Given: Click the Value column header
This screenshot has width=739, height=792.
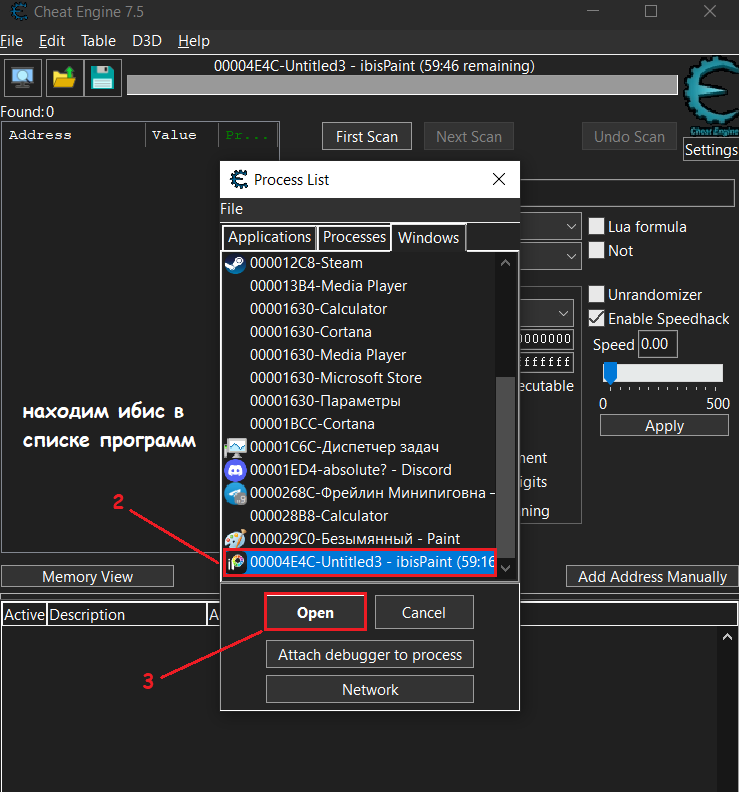Looking at the screenshot, I should tap(182, 135).
